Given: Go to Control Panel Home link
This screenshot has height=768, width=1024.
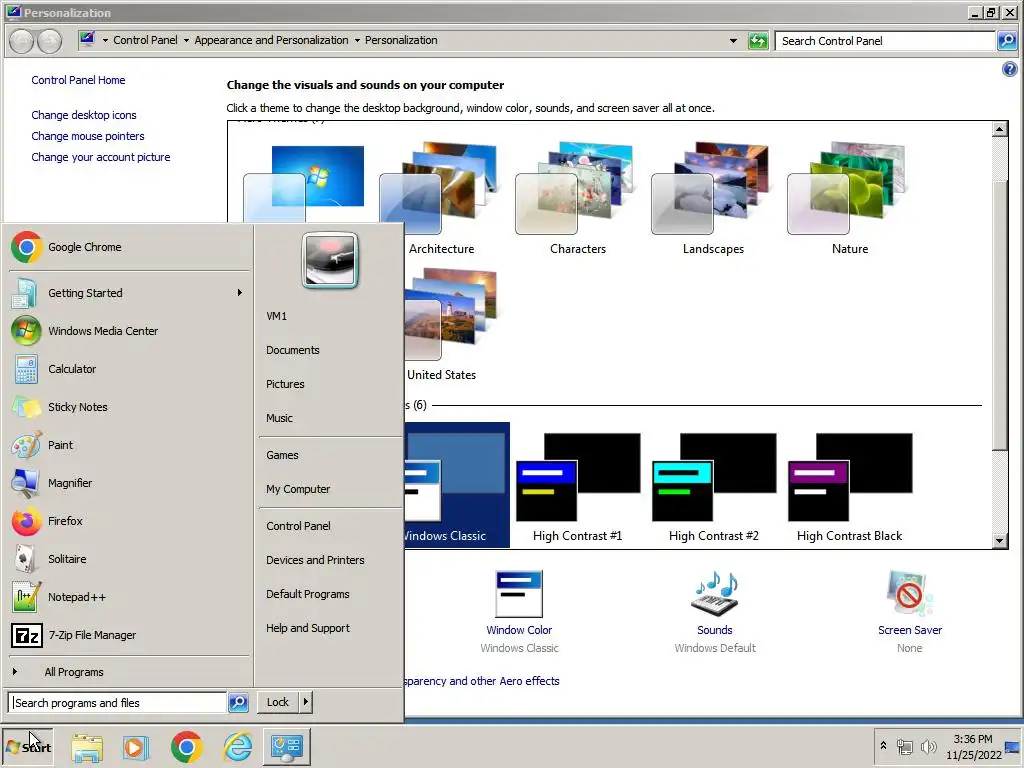Looking at the screenshot, I should [78, 80].
